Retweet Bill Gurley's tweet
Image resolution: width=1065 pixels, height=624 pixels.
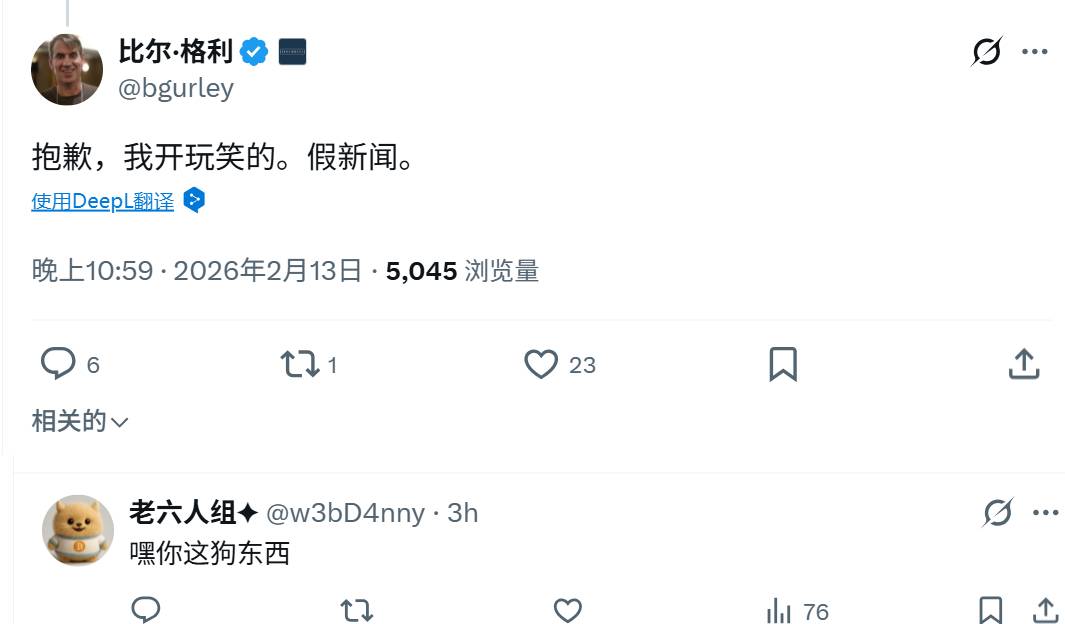coord(298,365)
